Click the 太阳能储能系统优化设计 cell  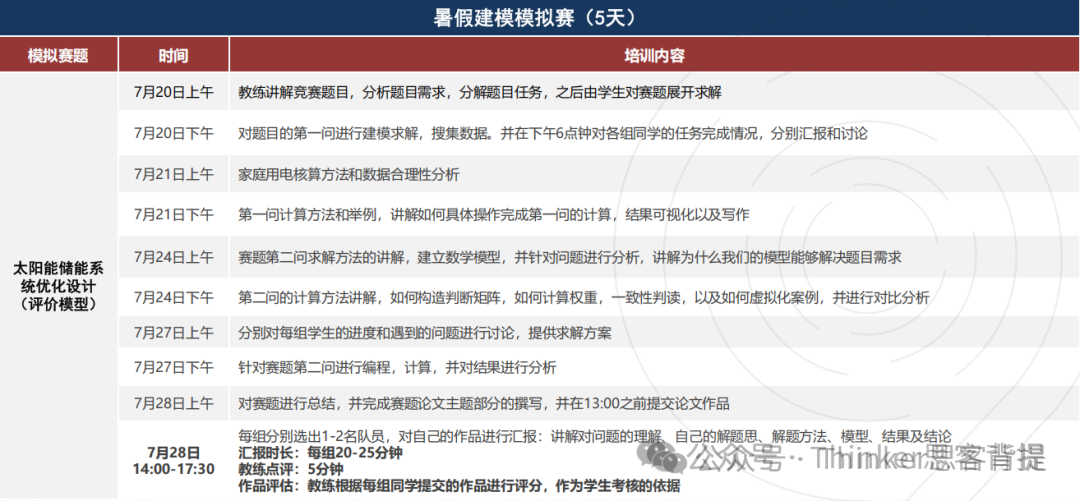click(59, 286)
